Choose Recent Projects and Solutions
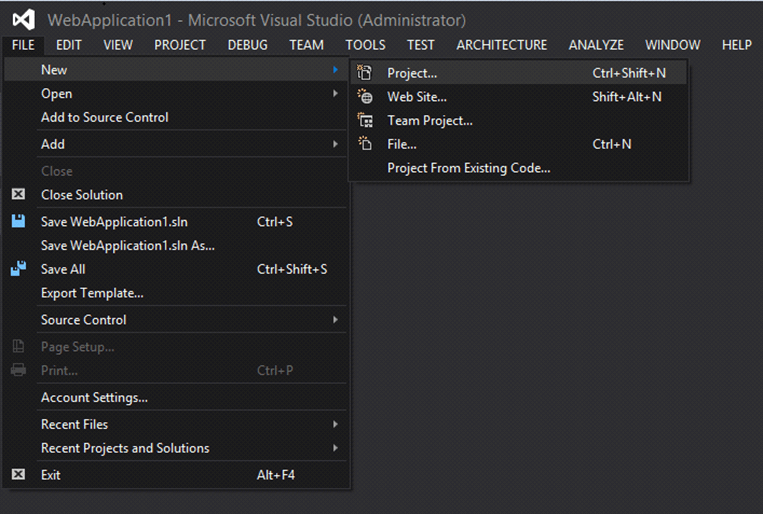The height and width of the screenshot is (514, 763). pyautogui.click(x=176, y=448)
